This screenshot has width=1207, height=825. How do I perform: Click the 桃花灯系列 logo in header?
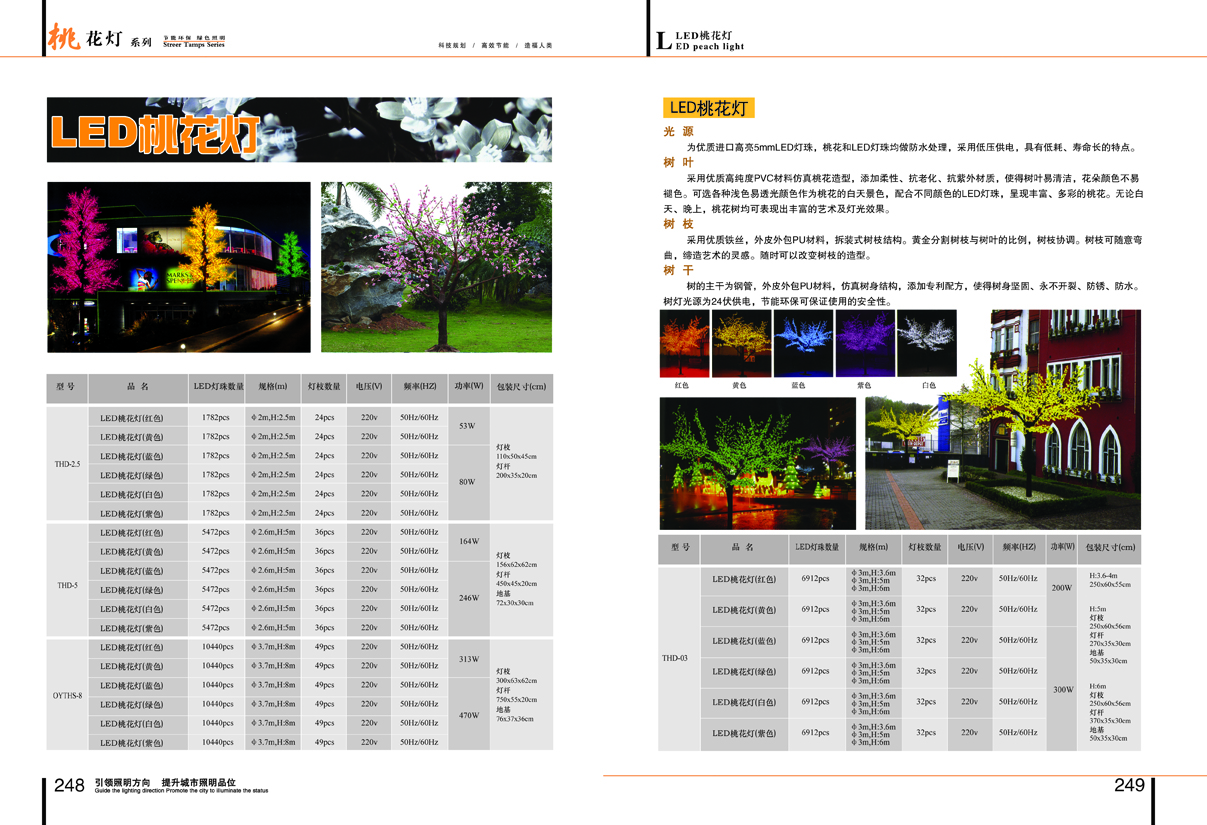point(100,39)
